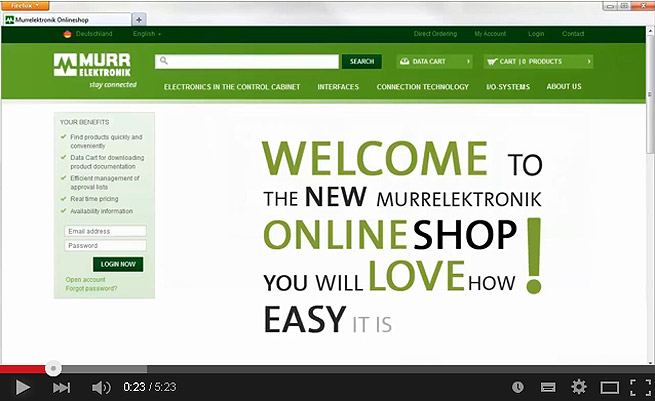Screen dimensions: 655x401
Task: Click the Data Cart icon
Action: pos(404,61)
